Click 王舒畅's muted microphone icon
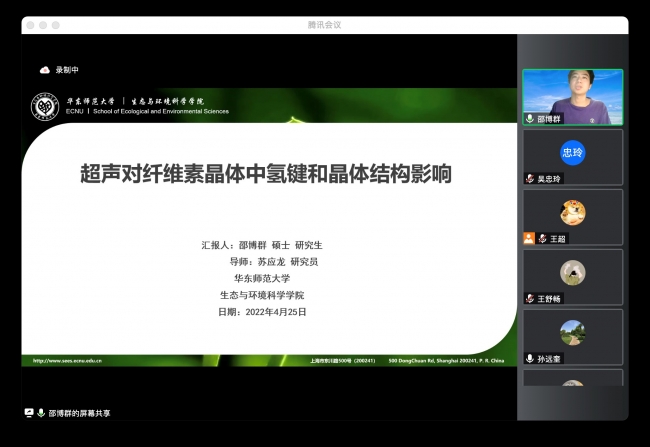 (x=530, y=298)
